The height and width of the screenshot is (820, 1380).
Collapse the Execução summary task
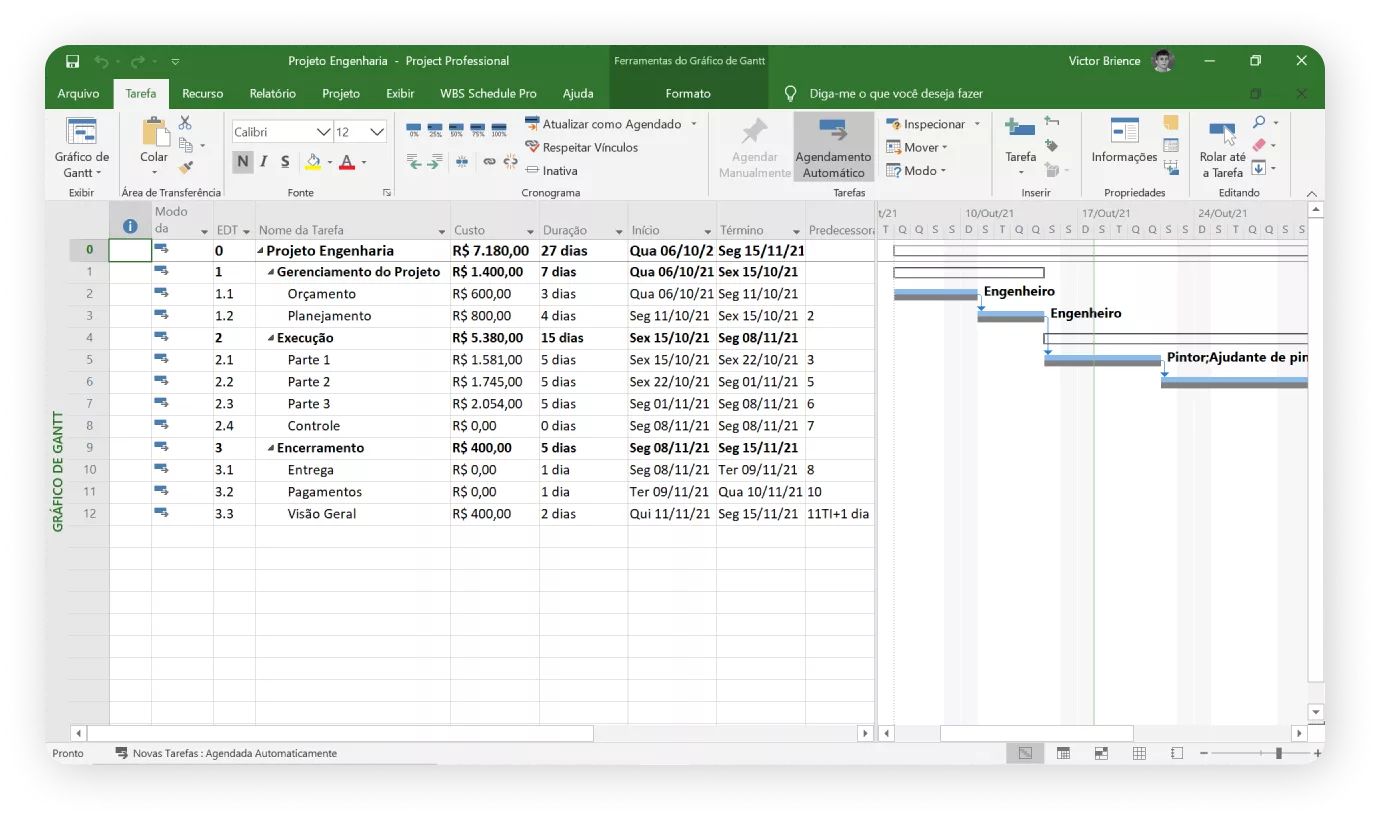271,338
